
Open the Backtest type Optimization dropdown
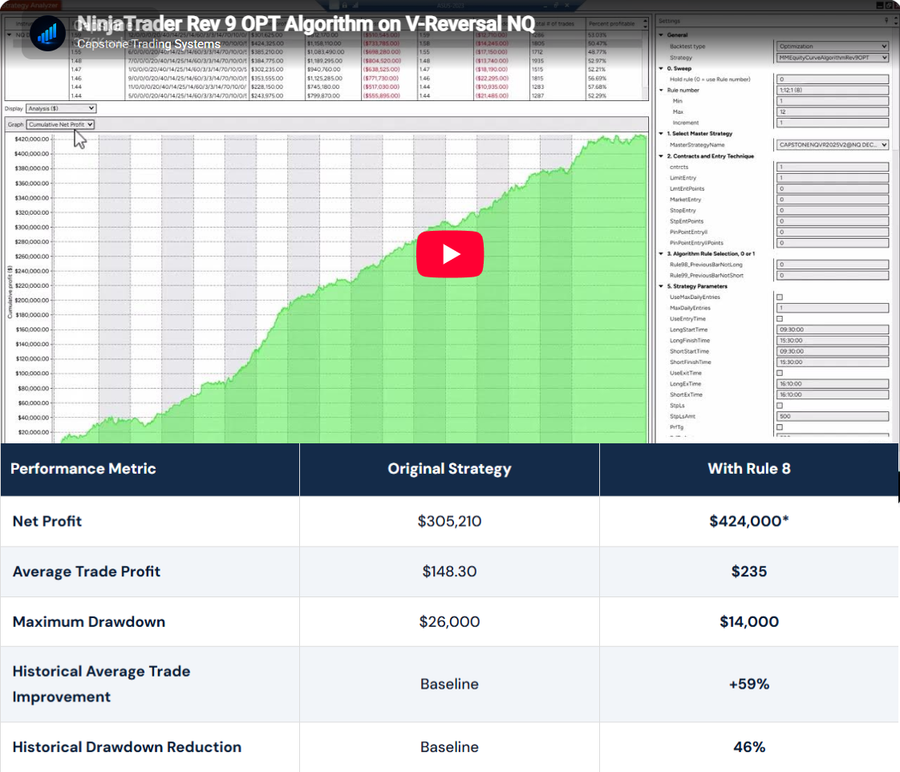click(x=832, y=46)
